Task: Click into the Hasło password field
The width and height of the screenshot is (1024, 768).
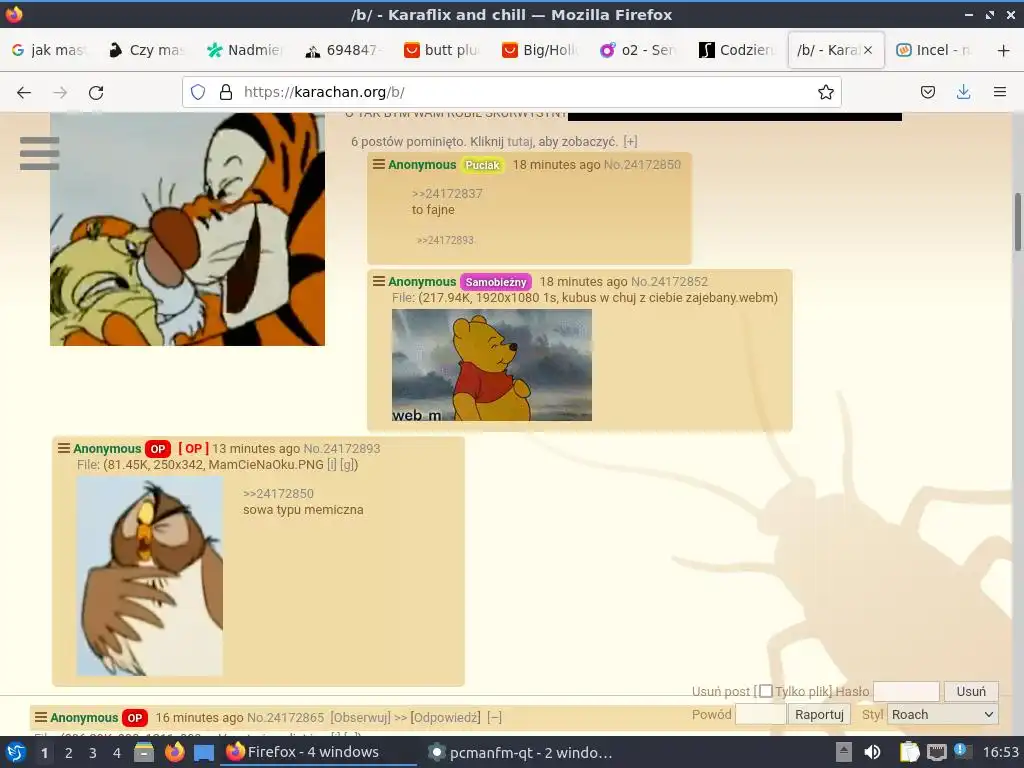Action: [906, 691]
